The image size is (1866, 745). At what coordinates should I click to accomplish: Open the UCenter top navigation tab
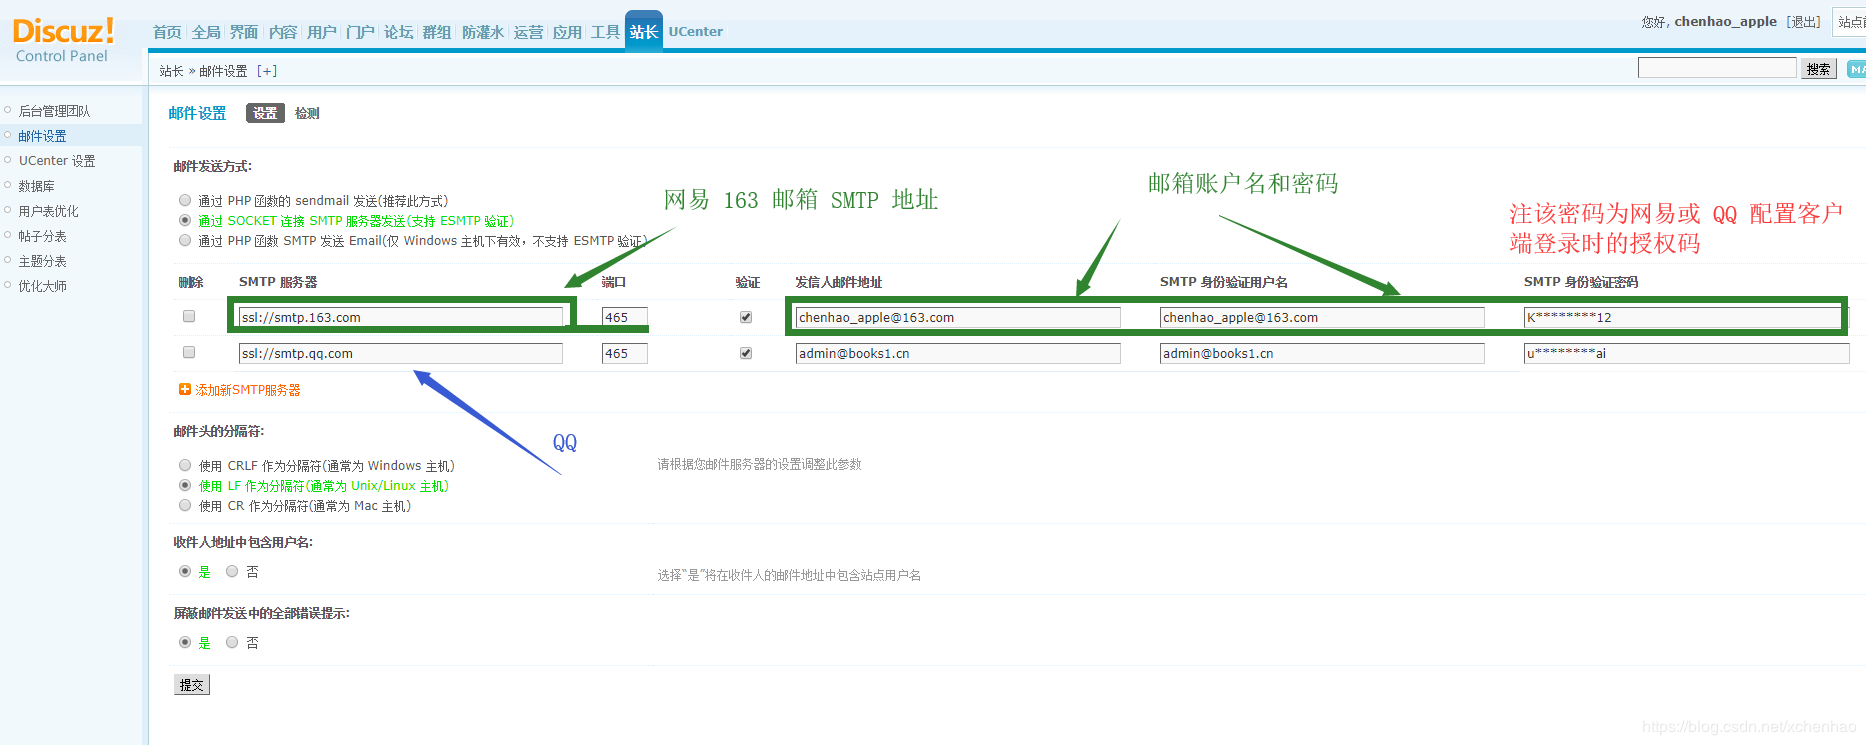pos(695,32)
